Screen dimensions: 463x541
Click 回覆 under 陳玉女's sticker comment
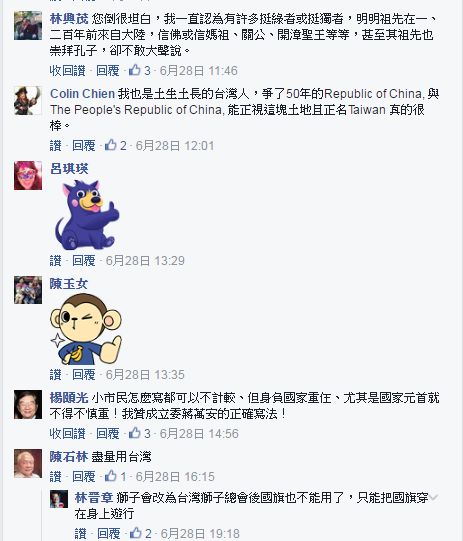click(x=83, y=374)
